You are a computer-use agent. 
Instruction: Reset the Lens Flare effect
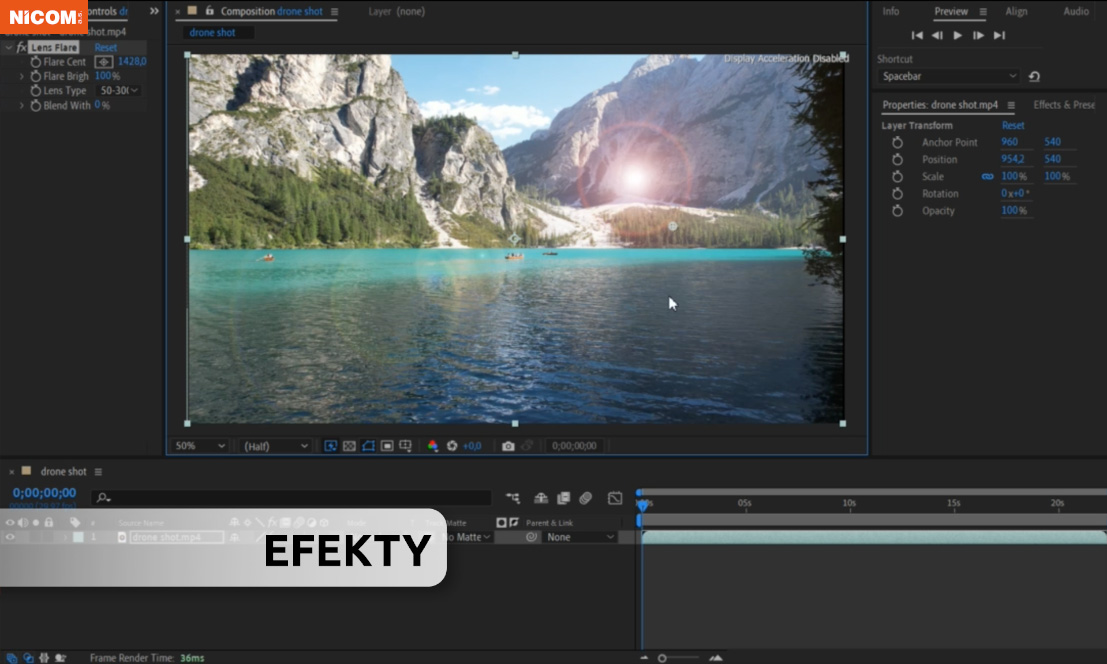click(106, 47)
